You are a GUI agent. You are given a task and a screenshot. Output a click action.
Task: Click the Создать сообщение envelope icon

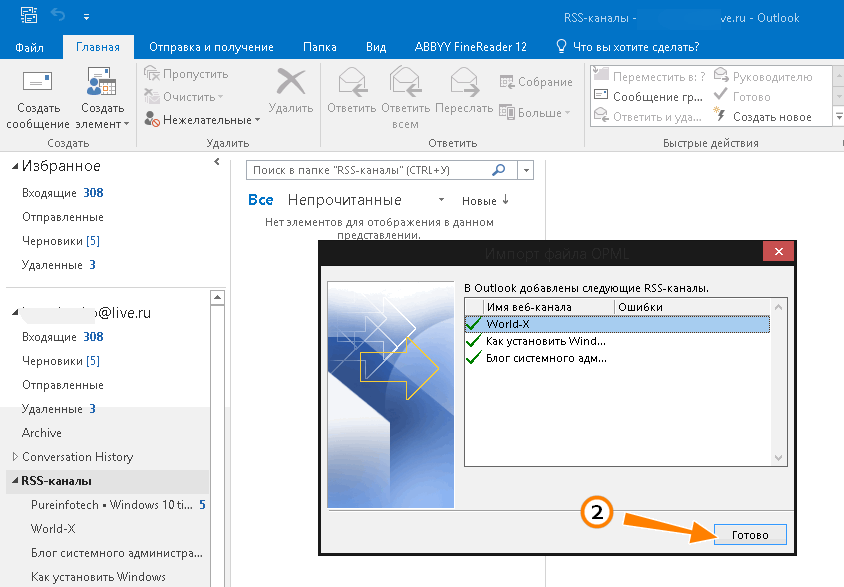pyautogui.click(x=38, y=82)
